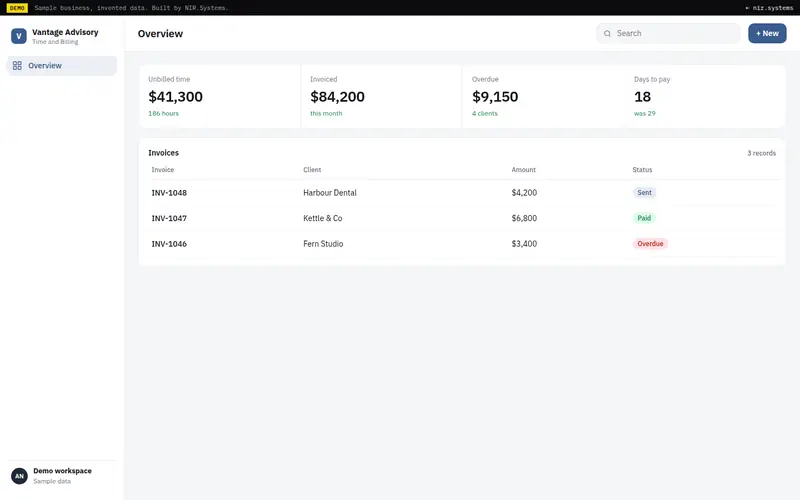The width and height of the screenshot is (800, 500).
Task: Select the Harbour Dental client cell
Action: (x=330, y=193)
